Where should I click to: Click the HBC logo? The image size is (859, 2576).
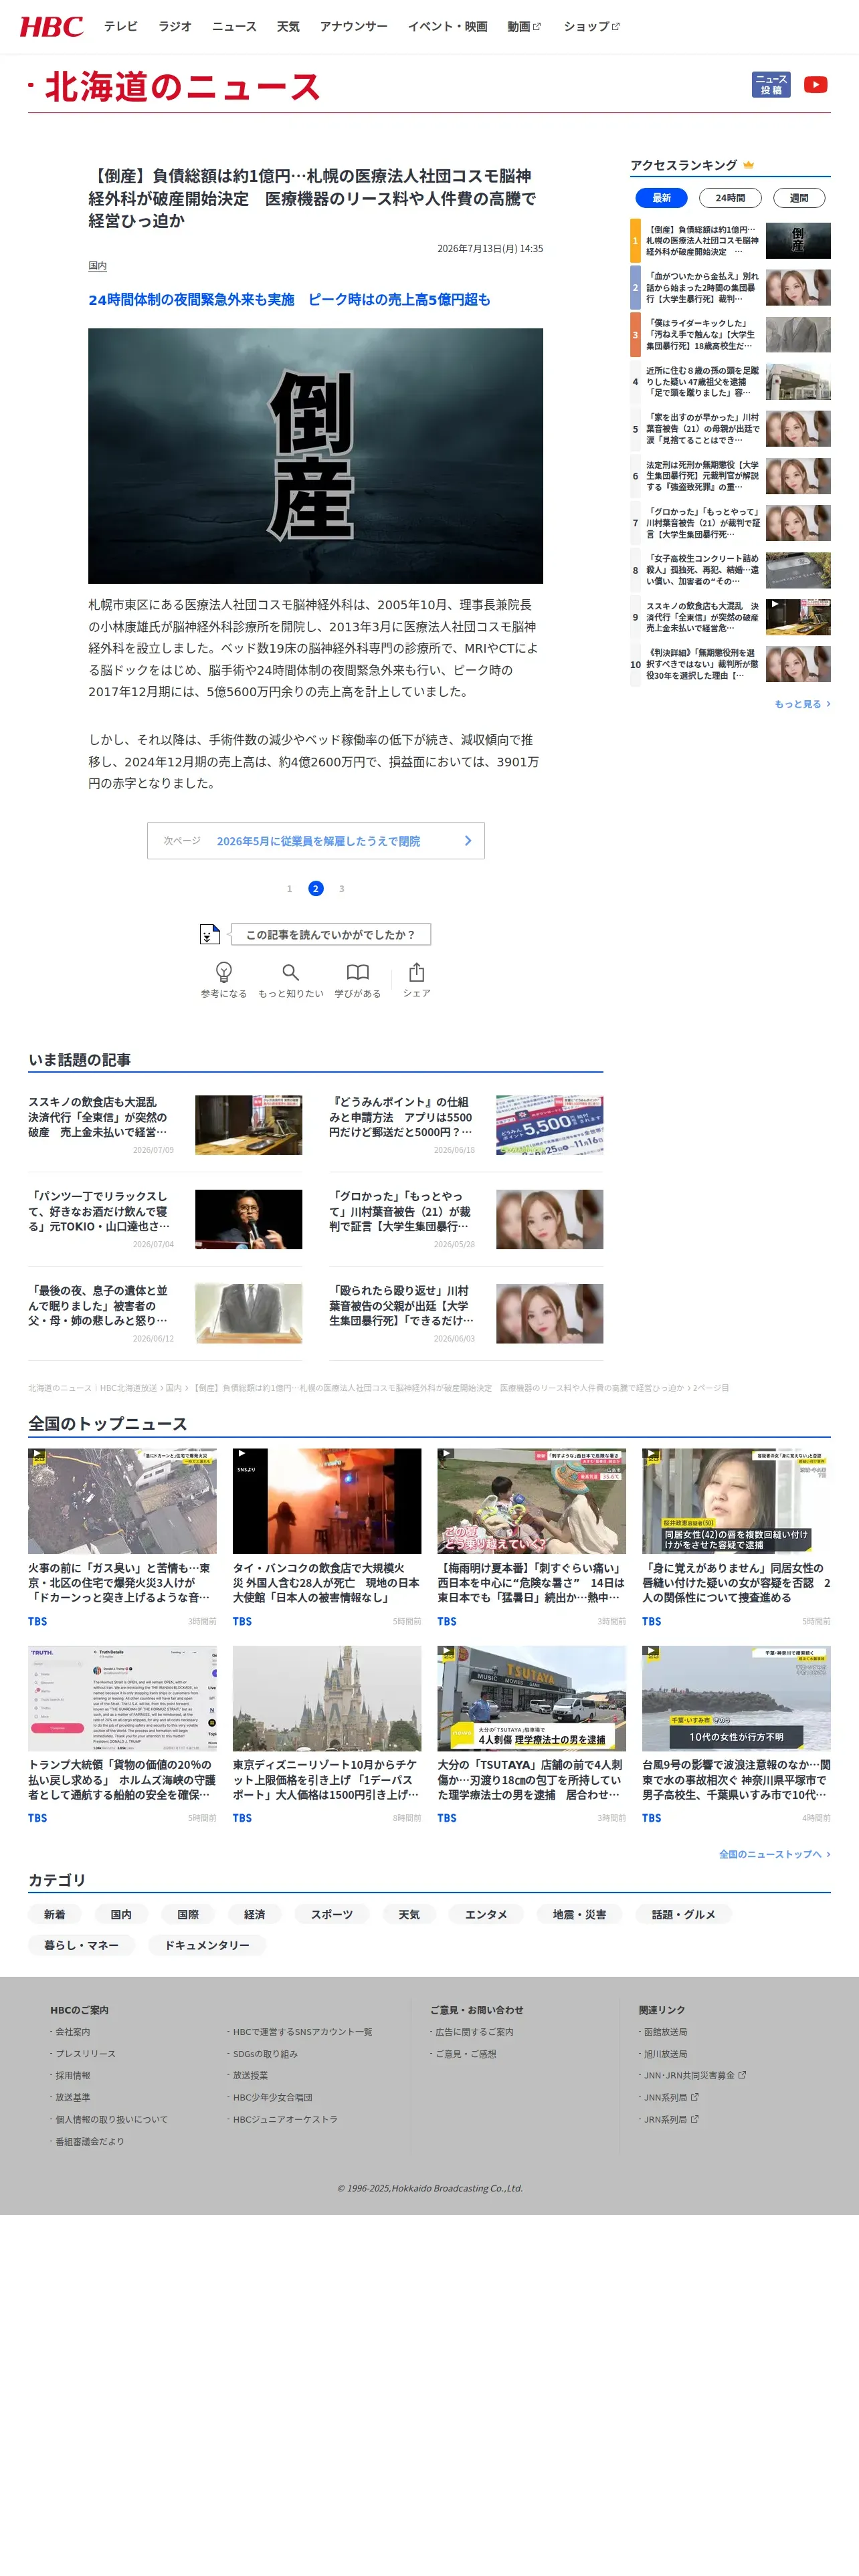pos(52,27)
